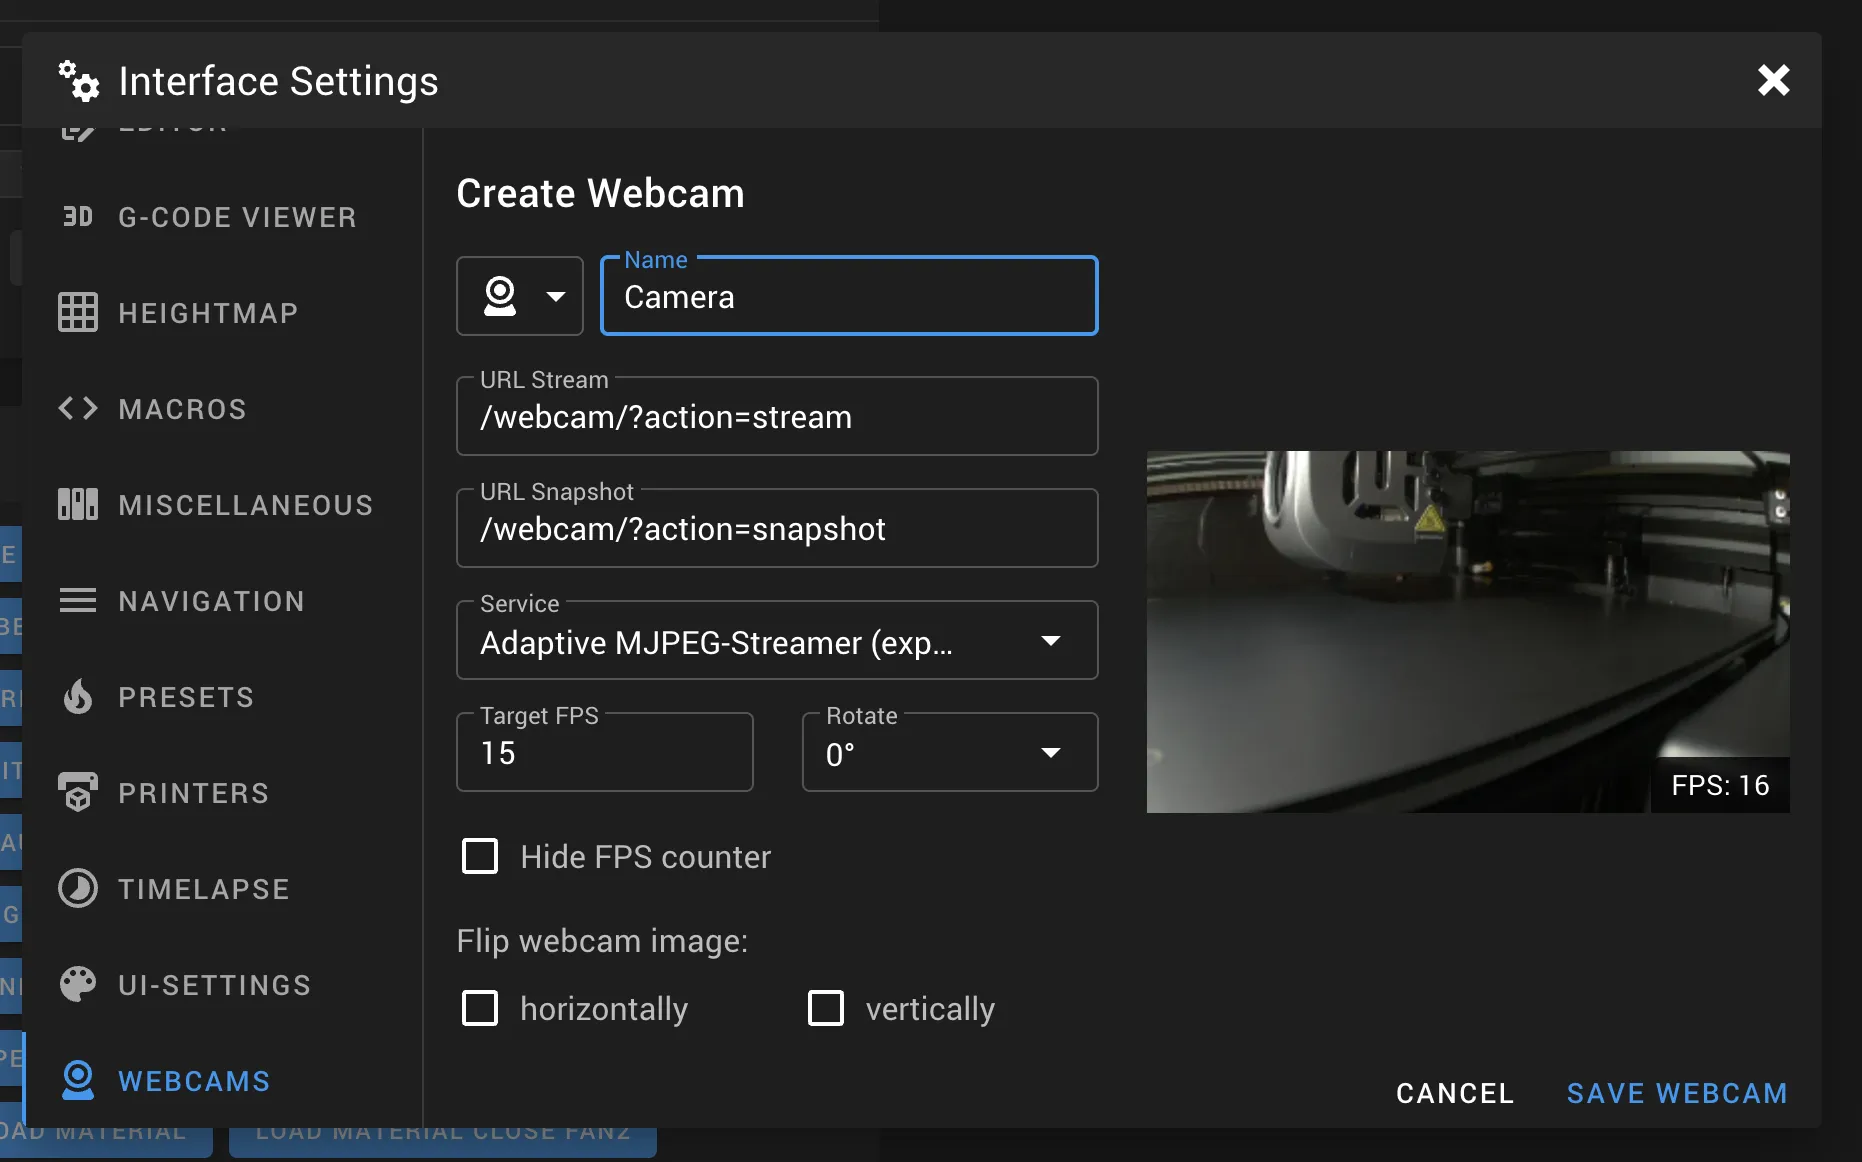This screenshot has width=1862, height=1162.
Task: Enable the Hide FPS counter checkbox
Action: click(x=480, y=857)
